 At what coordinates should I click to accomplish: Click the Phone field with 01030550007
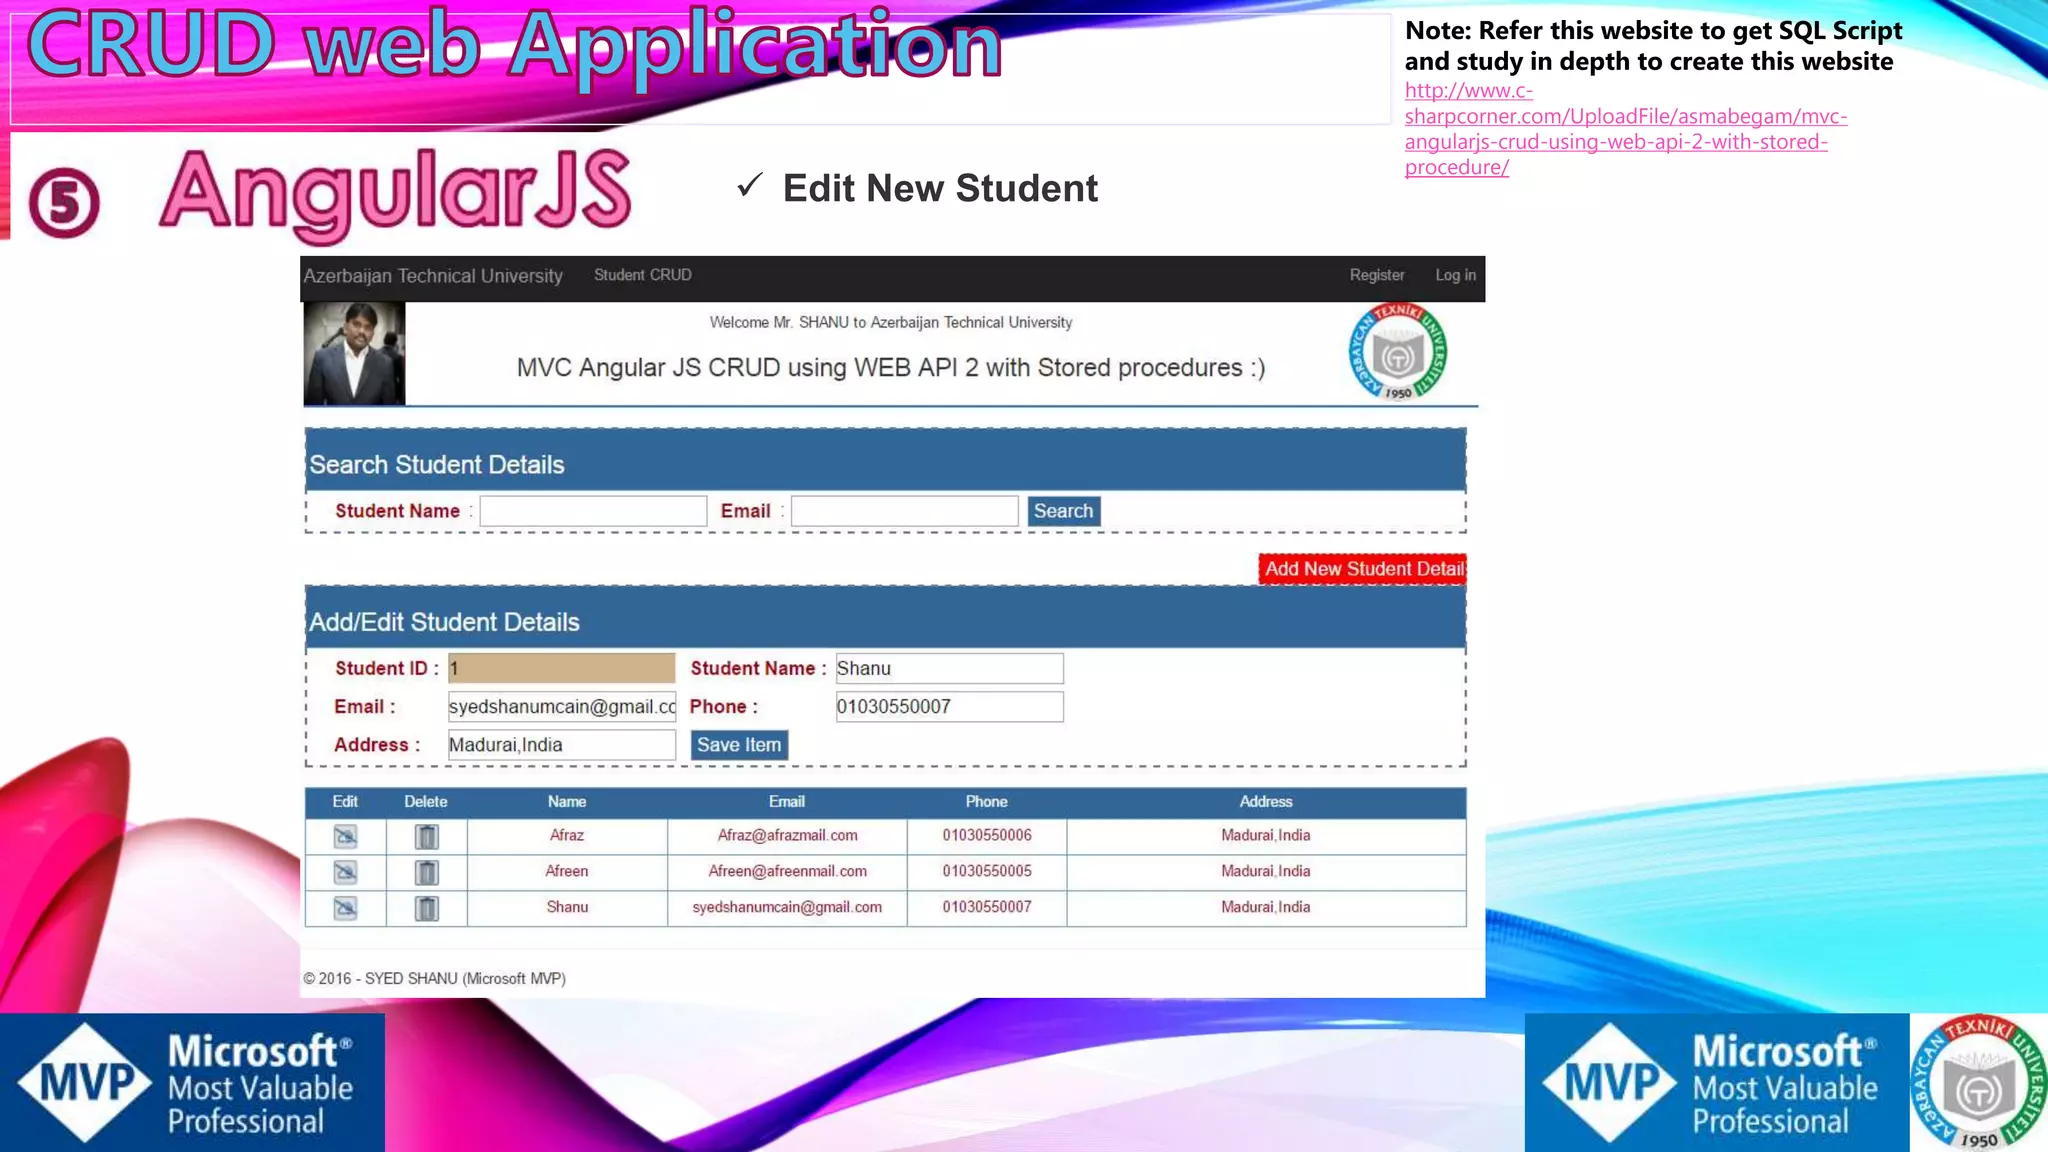(950, 707)
